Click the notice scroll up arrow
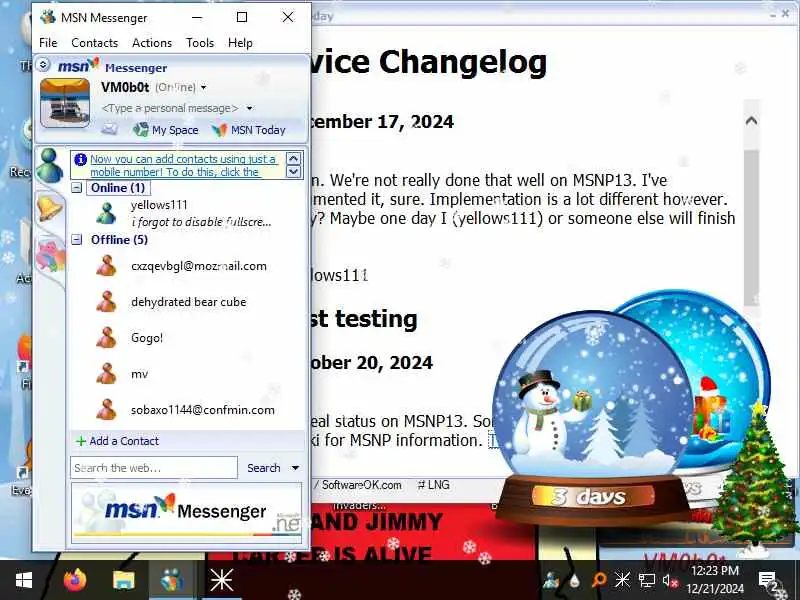This screenshot has width=800, height=600. (x=293, y=158)
